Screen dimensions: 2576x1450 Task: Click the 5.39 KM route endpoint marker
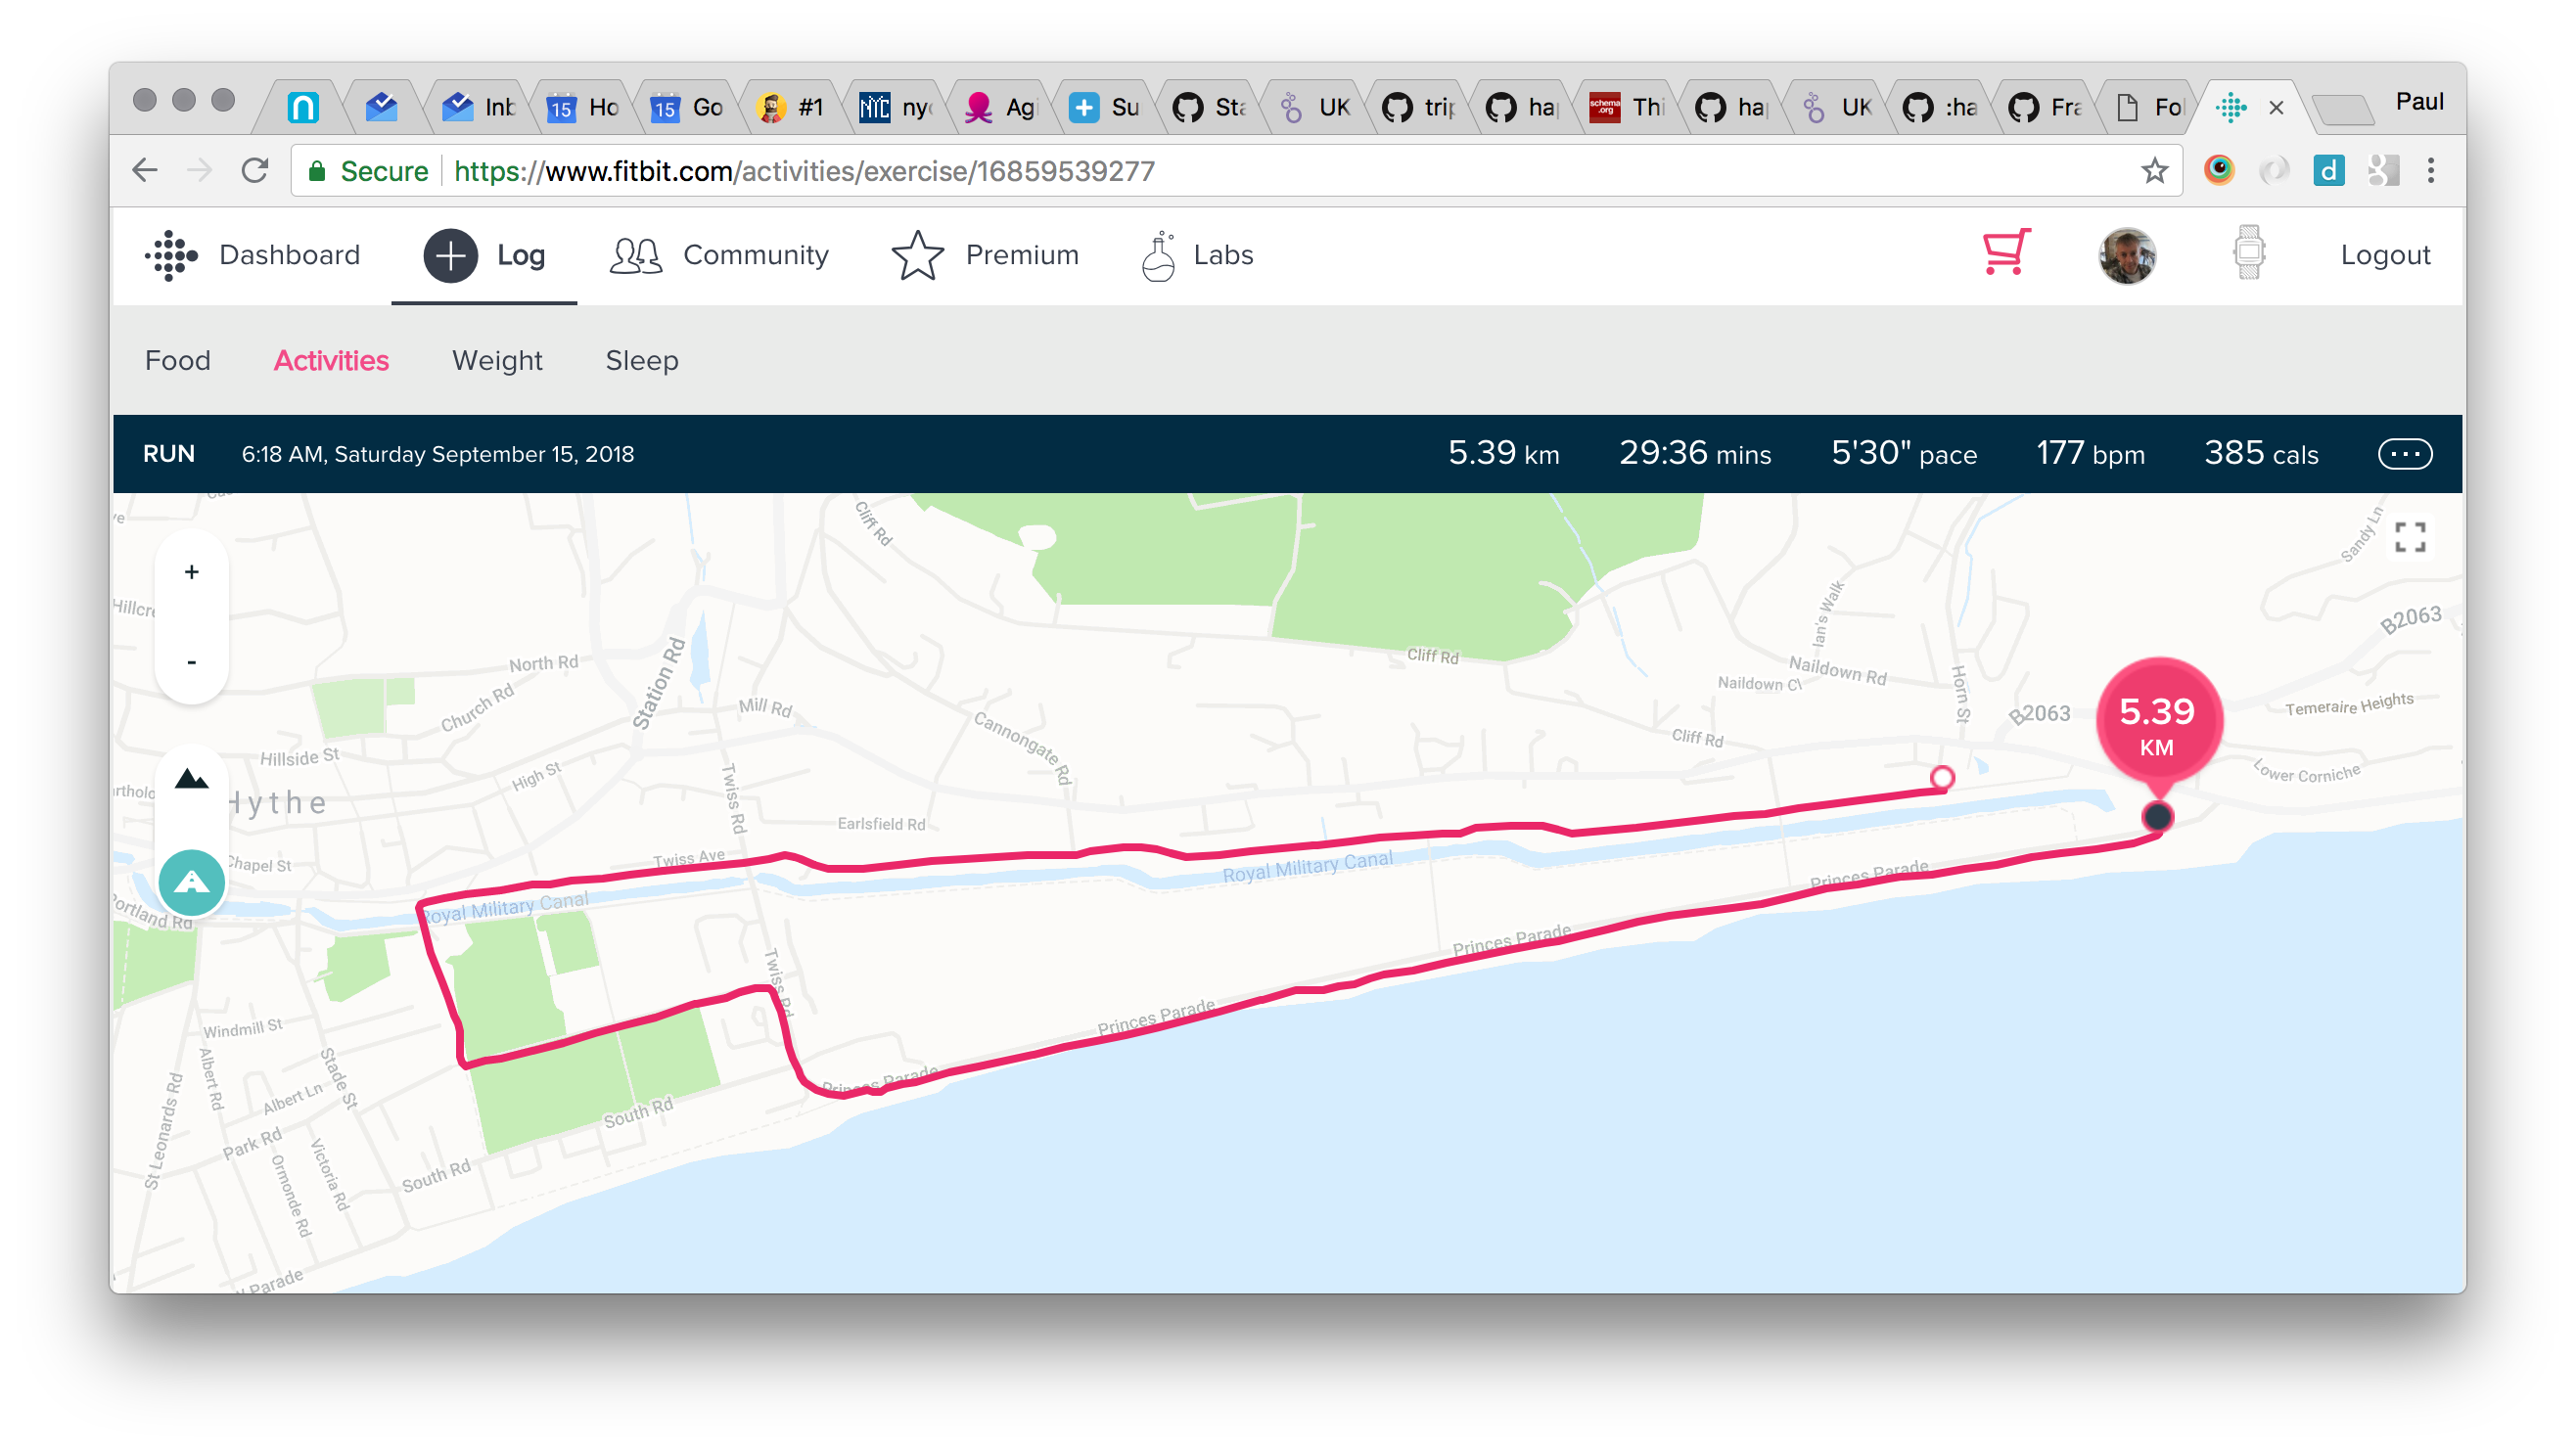click(2158, 815)
